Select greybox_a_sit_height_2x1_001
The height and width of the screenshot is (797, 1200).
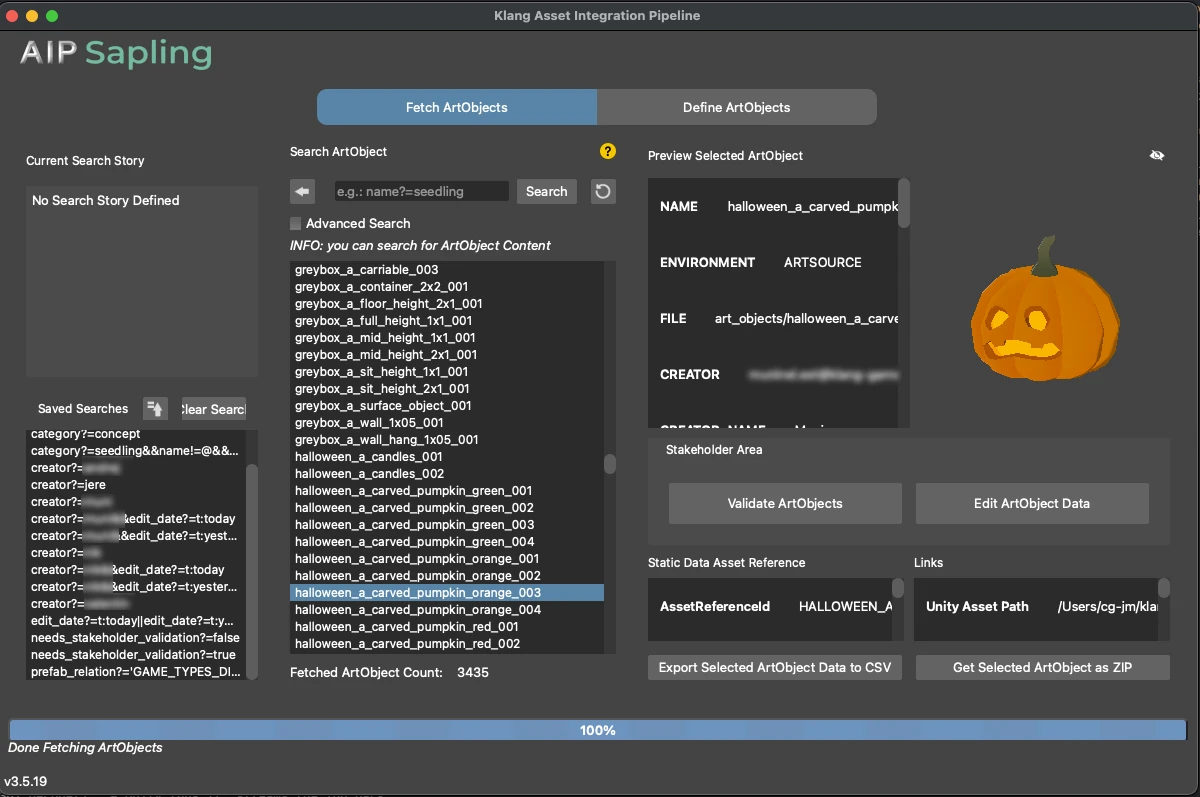447,389
